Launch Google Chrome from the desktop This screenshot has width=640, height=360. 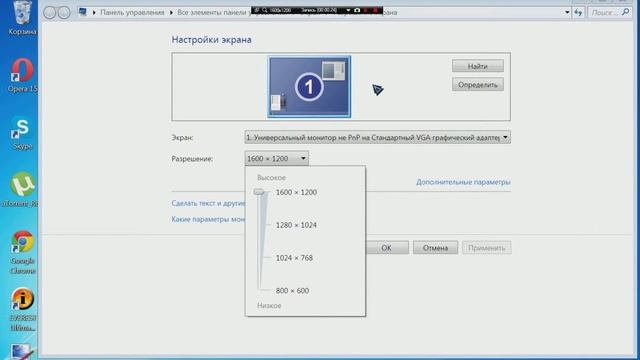(22, 252)
